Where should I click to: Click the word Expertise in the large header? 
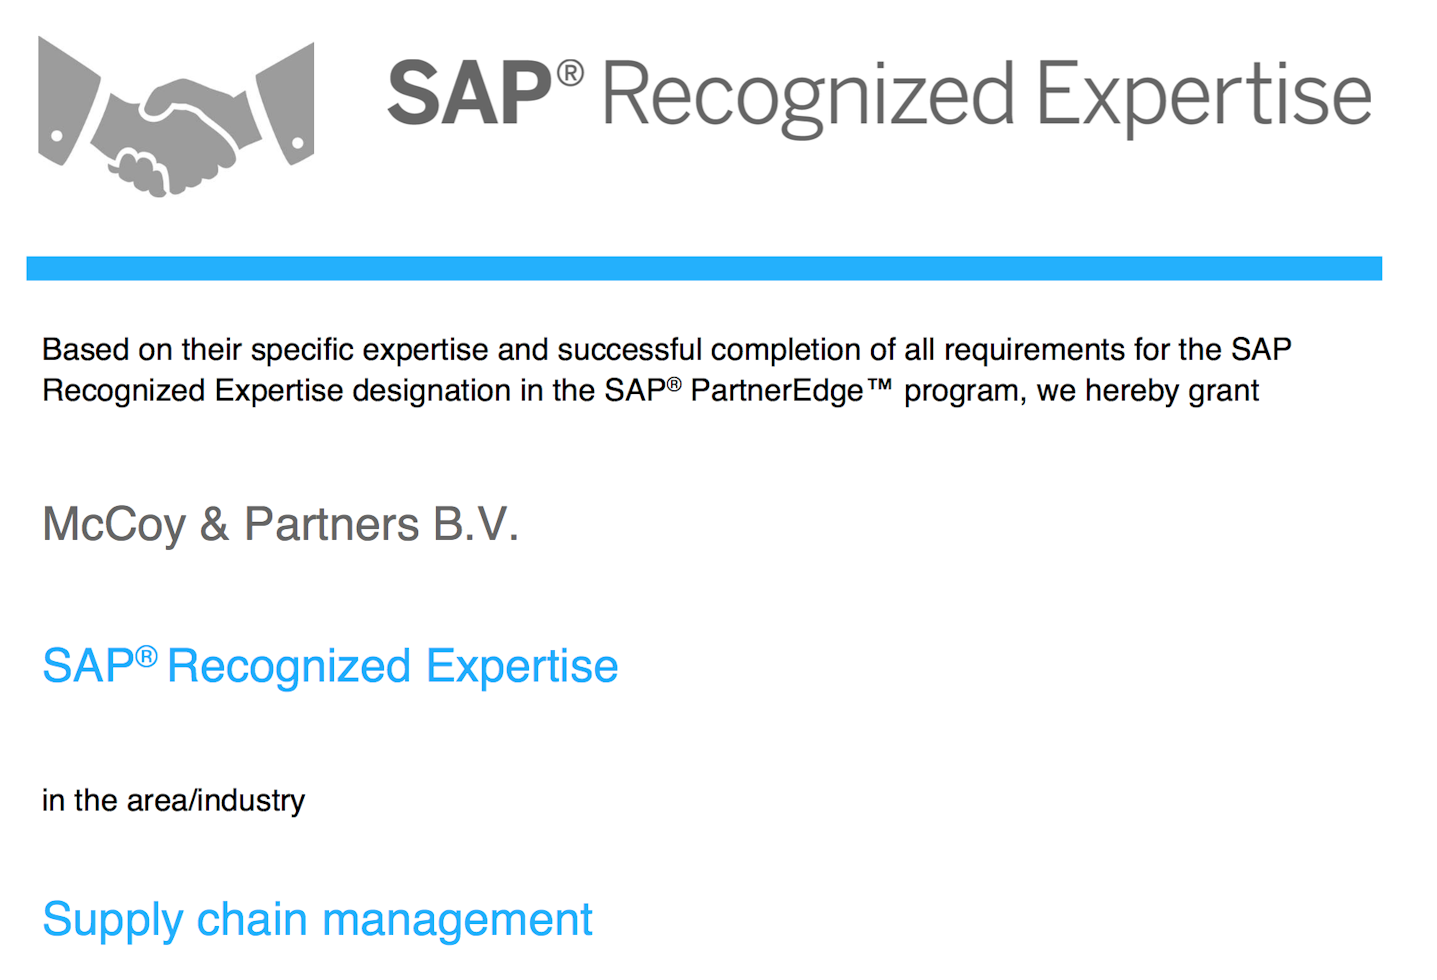tap(1203, 98)
